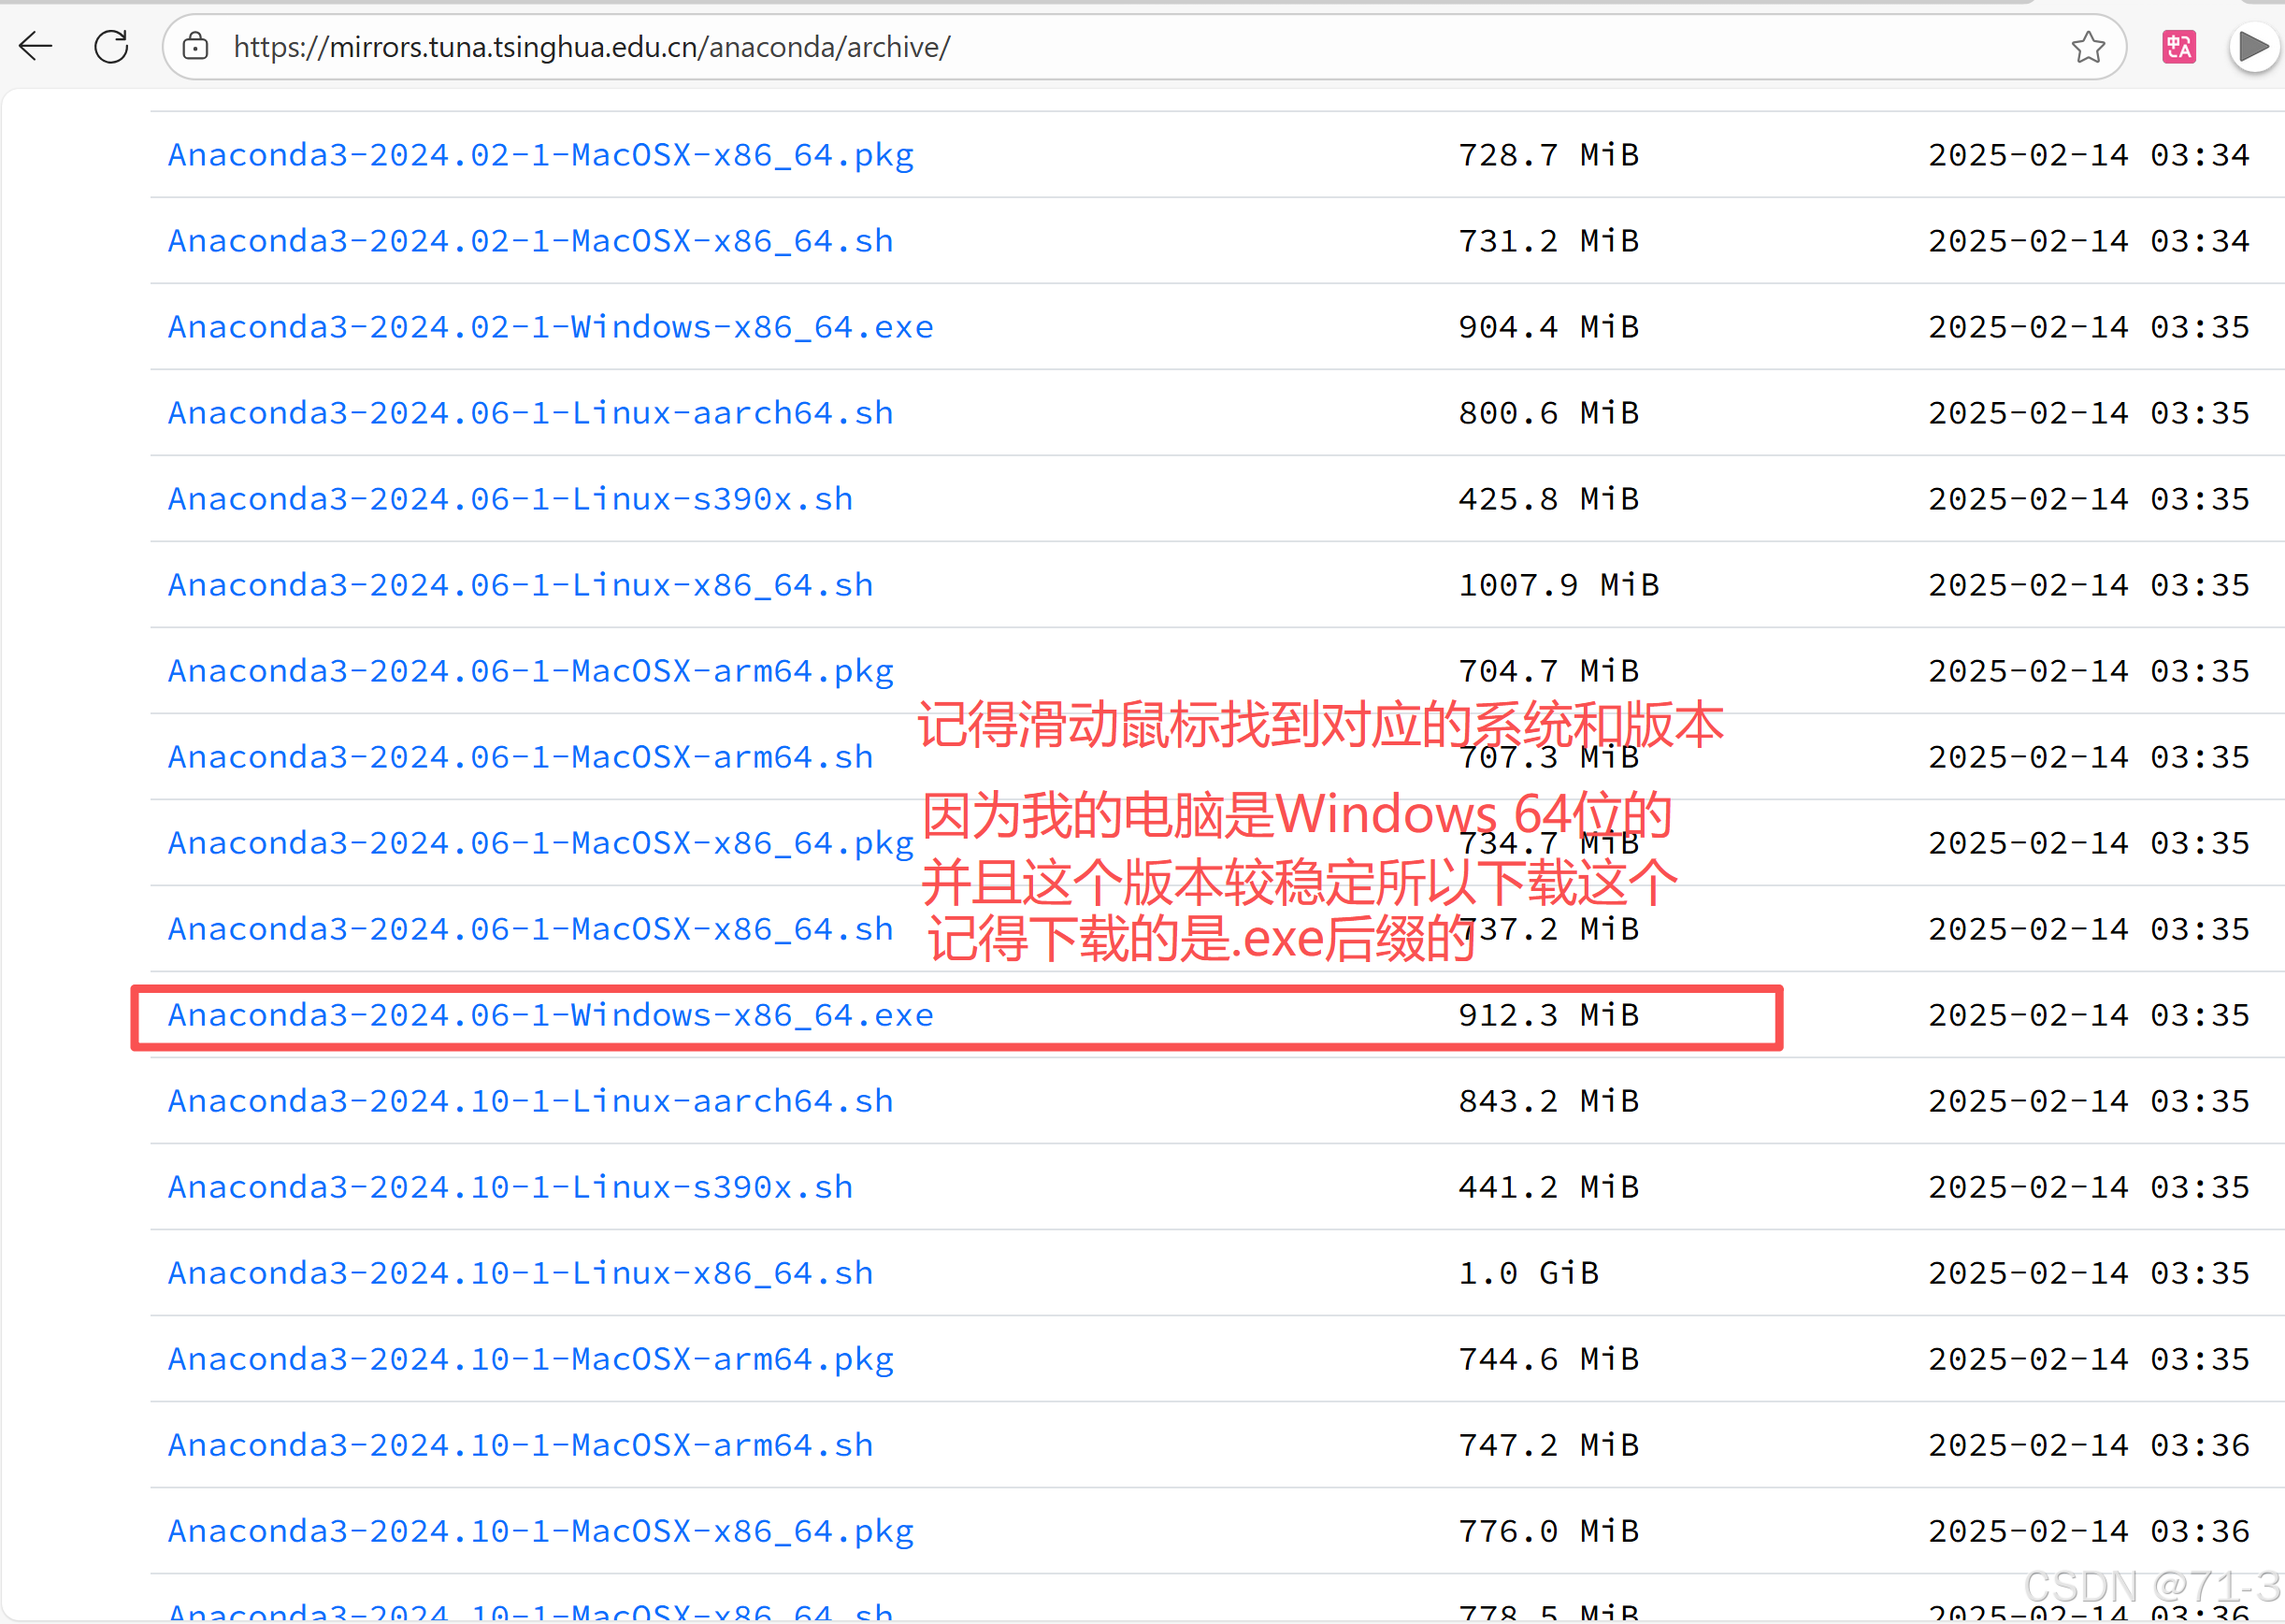The width and height of the screenshot is (2285, 1624).
Task: Select Anaconda3-2024.10-1-MacOSX-arm64.pkg link
Action: (531, 1359)
